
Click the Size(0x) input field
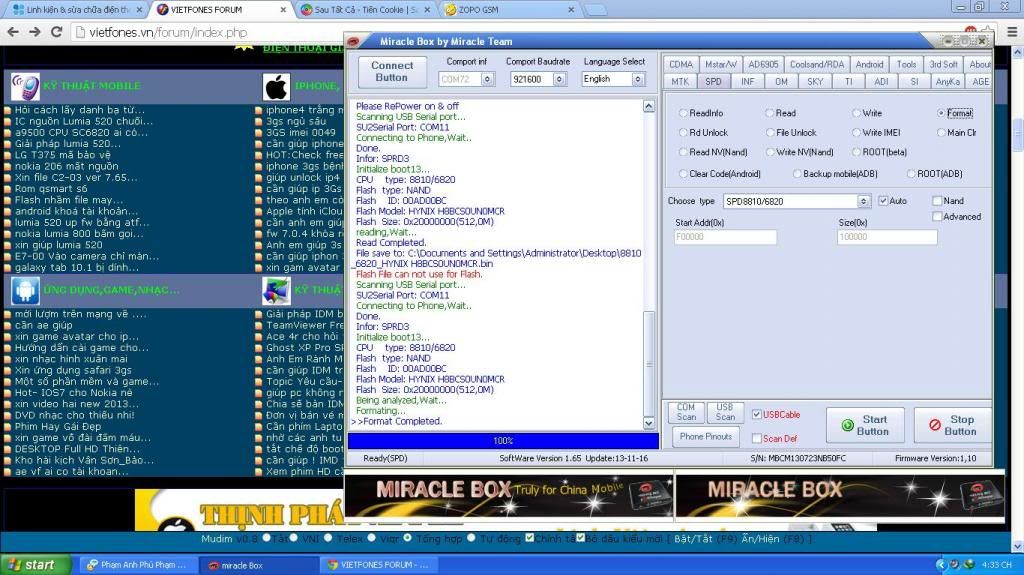pyautogui.click(x=887, y=237)
